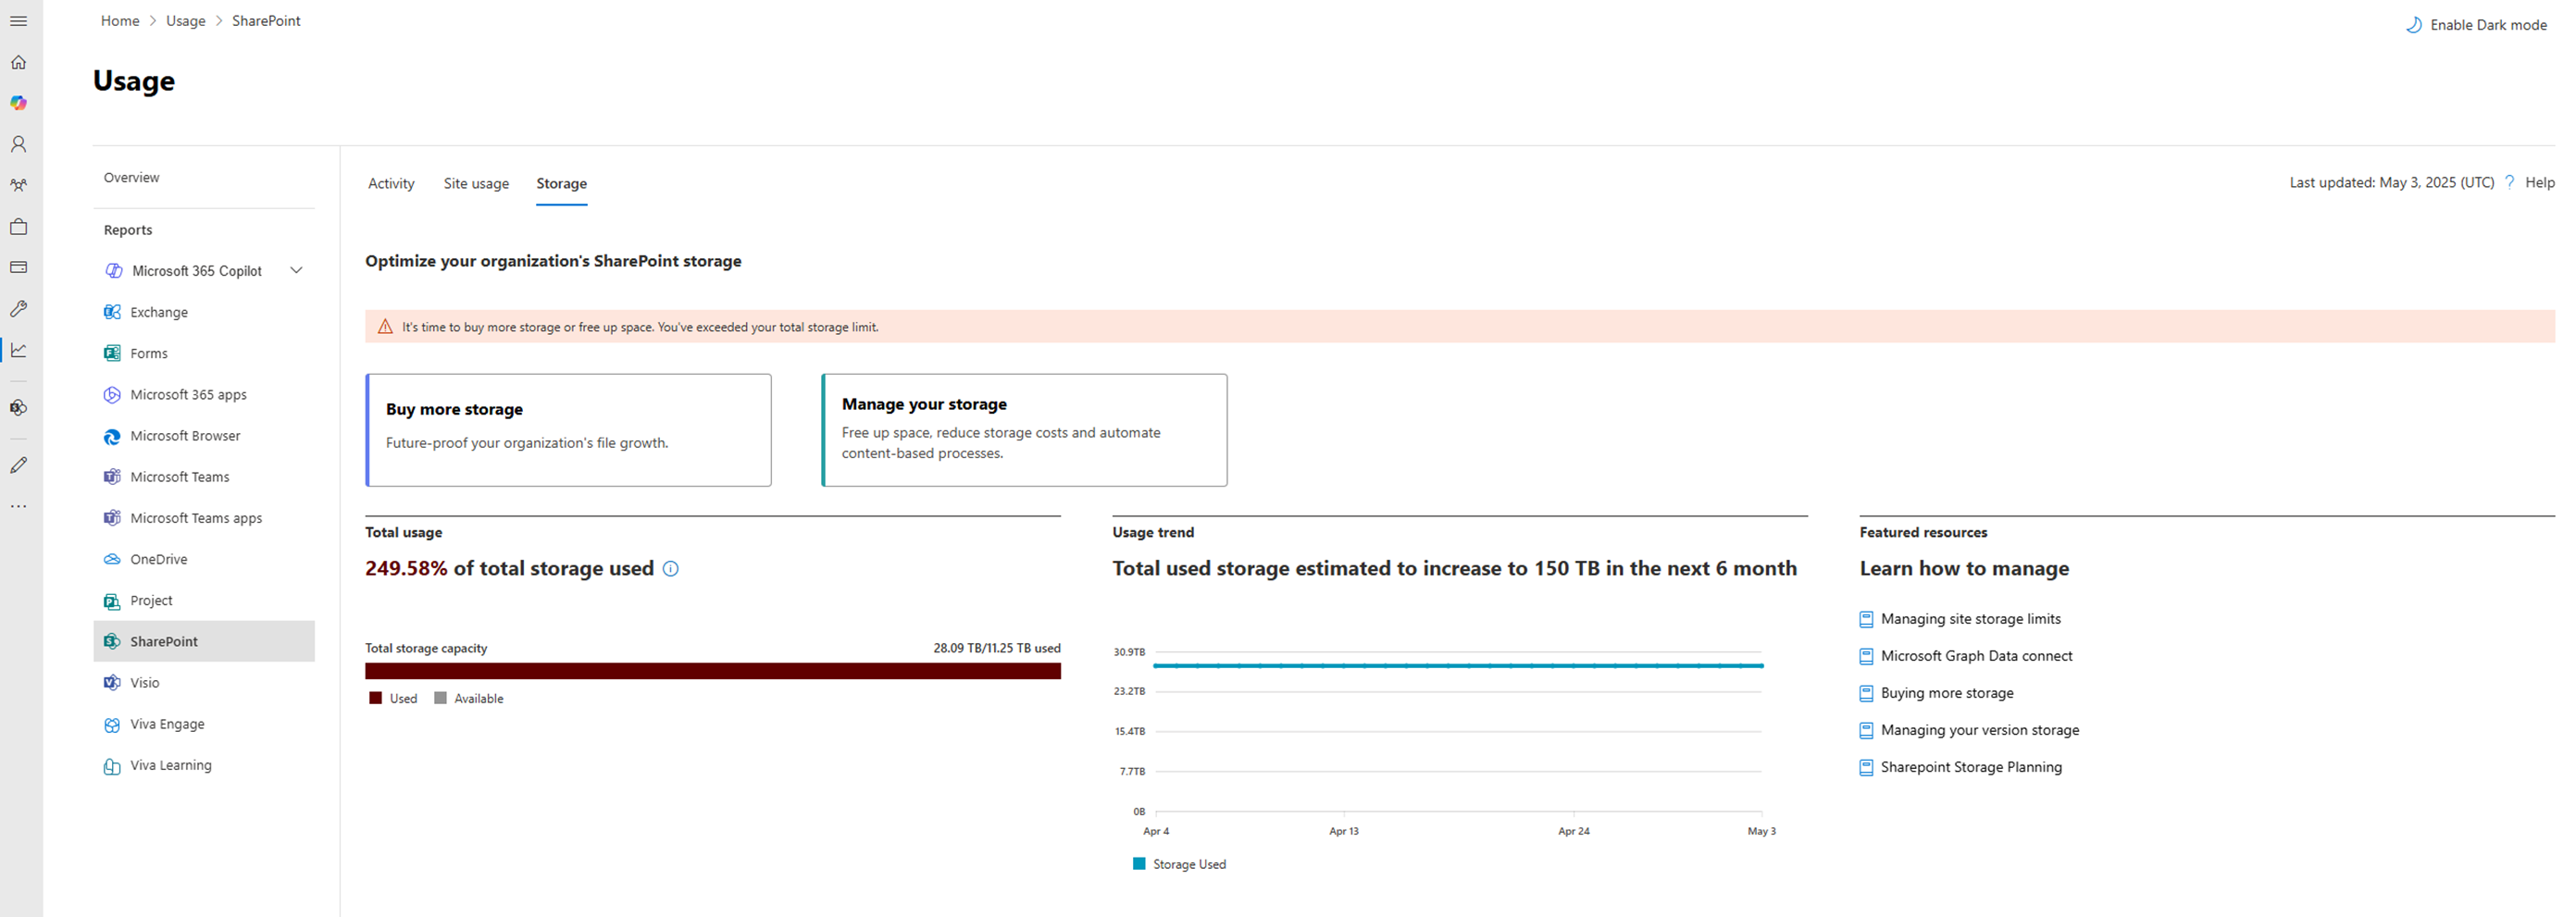The height and width of the screenshot is (917, 2576).
Task: Go to Home via the breadcrumb
Action: pos(120,21)
